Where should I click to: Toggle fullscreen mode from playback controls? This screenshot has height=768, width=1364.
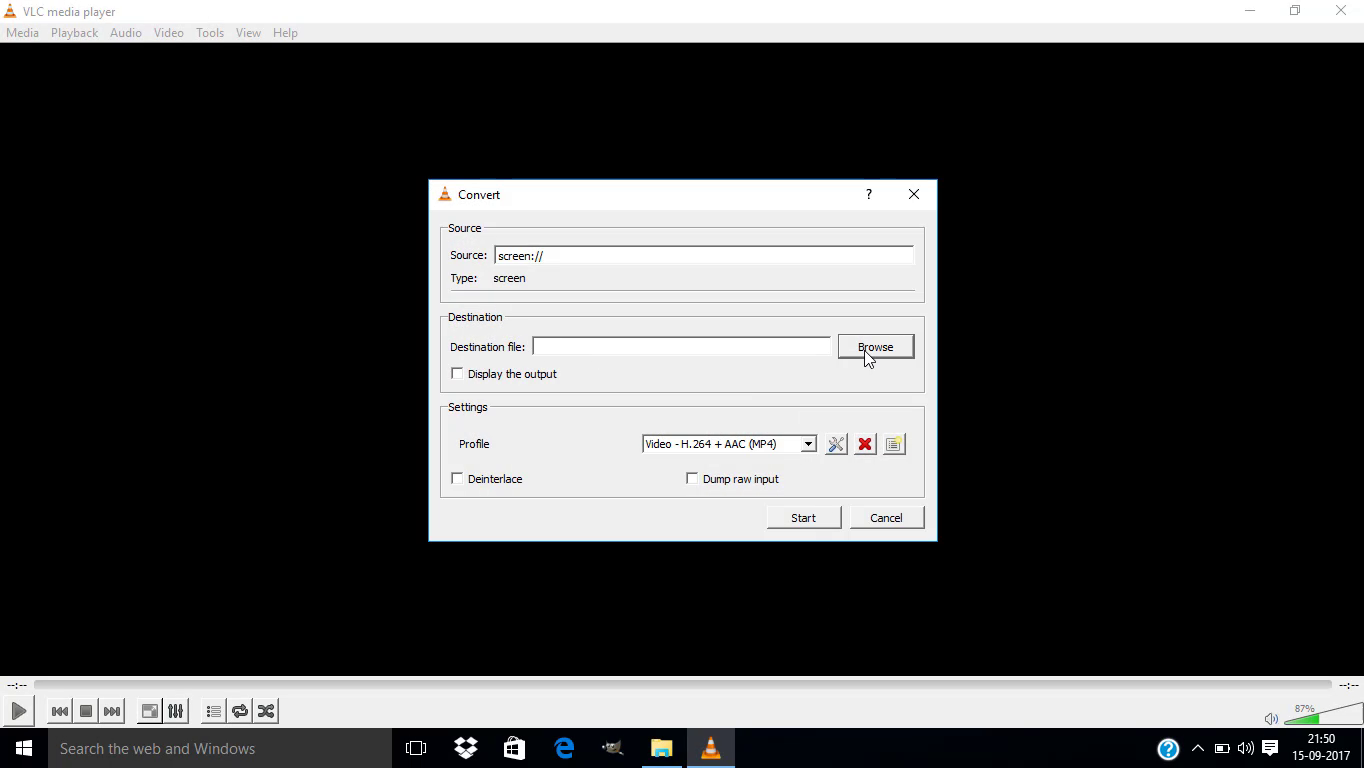coord(148,711)
